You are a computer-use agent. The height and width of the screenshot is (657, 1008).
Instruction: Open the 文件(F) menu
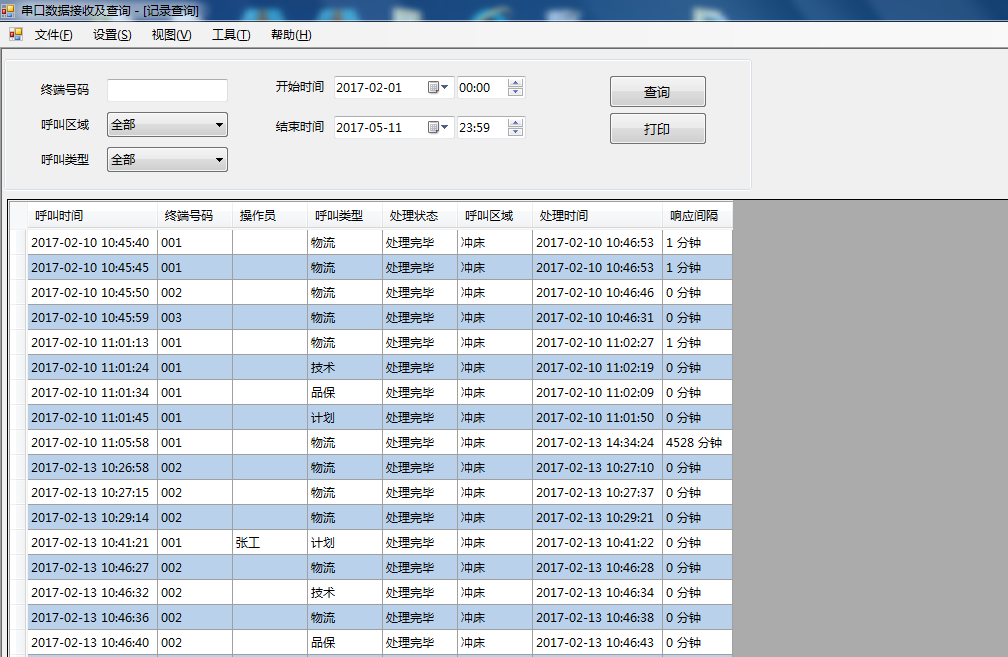53,35
